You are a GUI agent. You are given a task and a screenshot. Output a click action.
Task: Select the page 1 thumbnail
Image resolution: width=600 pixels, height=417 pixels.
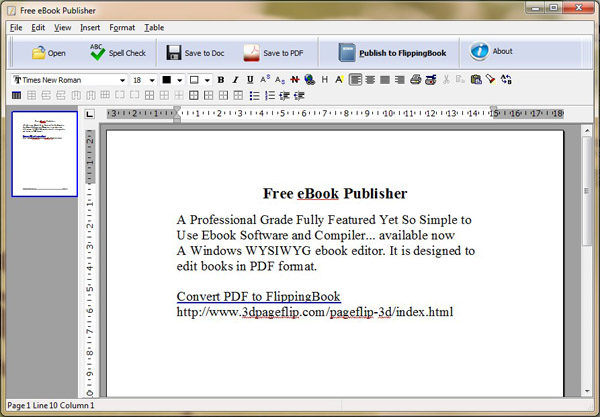click(x=44, y=154)
